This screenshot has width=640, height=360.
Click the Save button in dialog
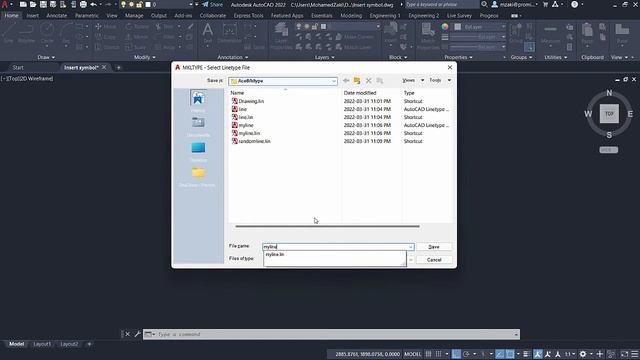coord(434,247)
